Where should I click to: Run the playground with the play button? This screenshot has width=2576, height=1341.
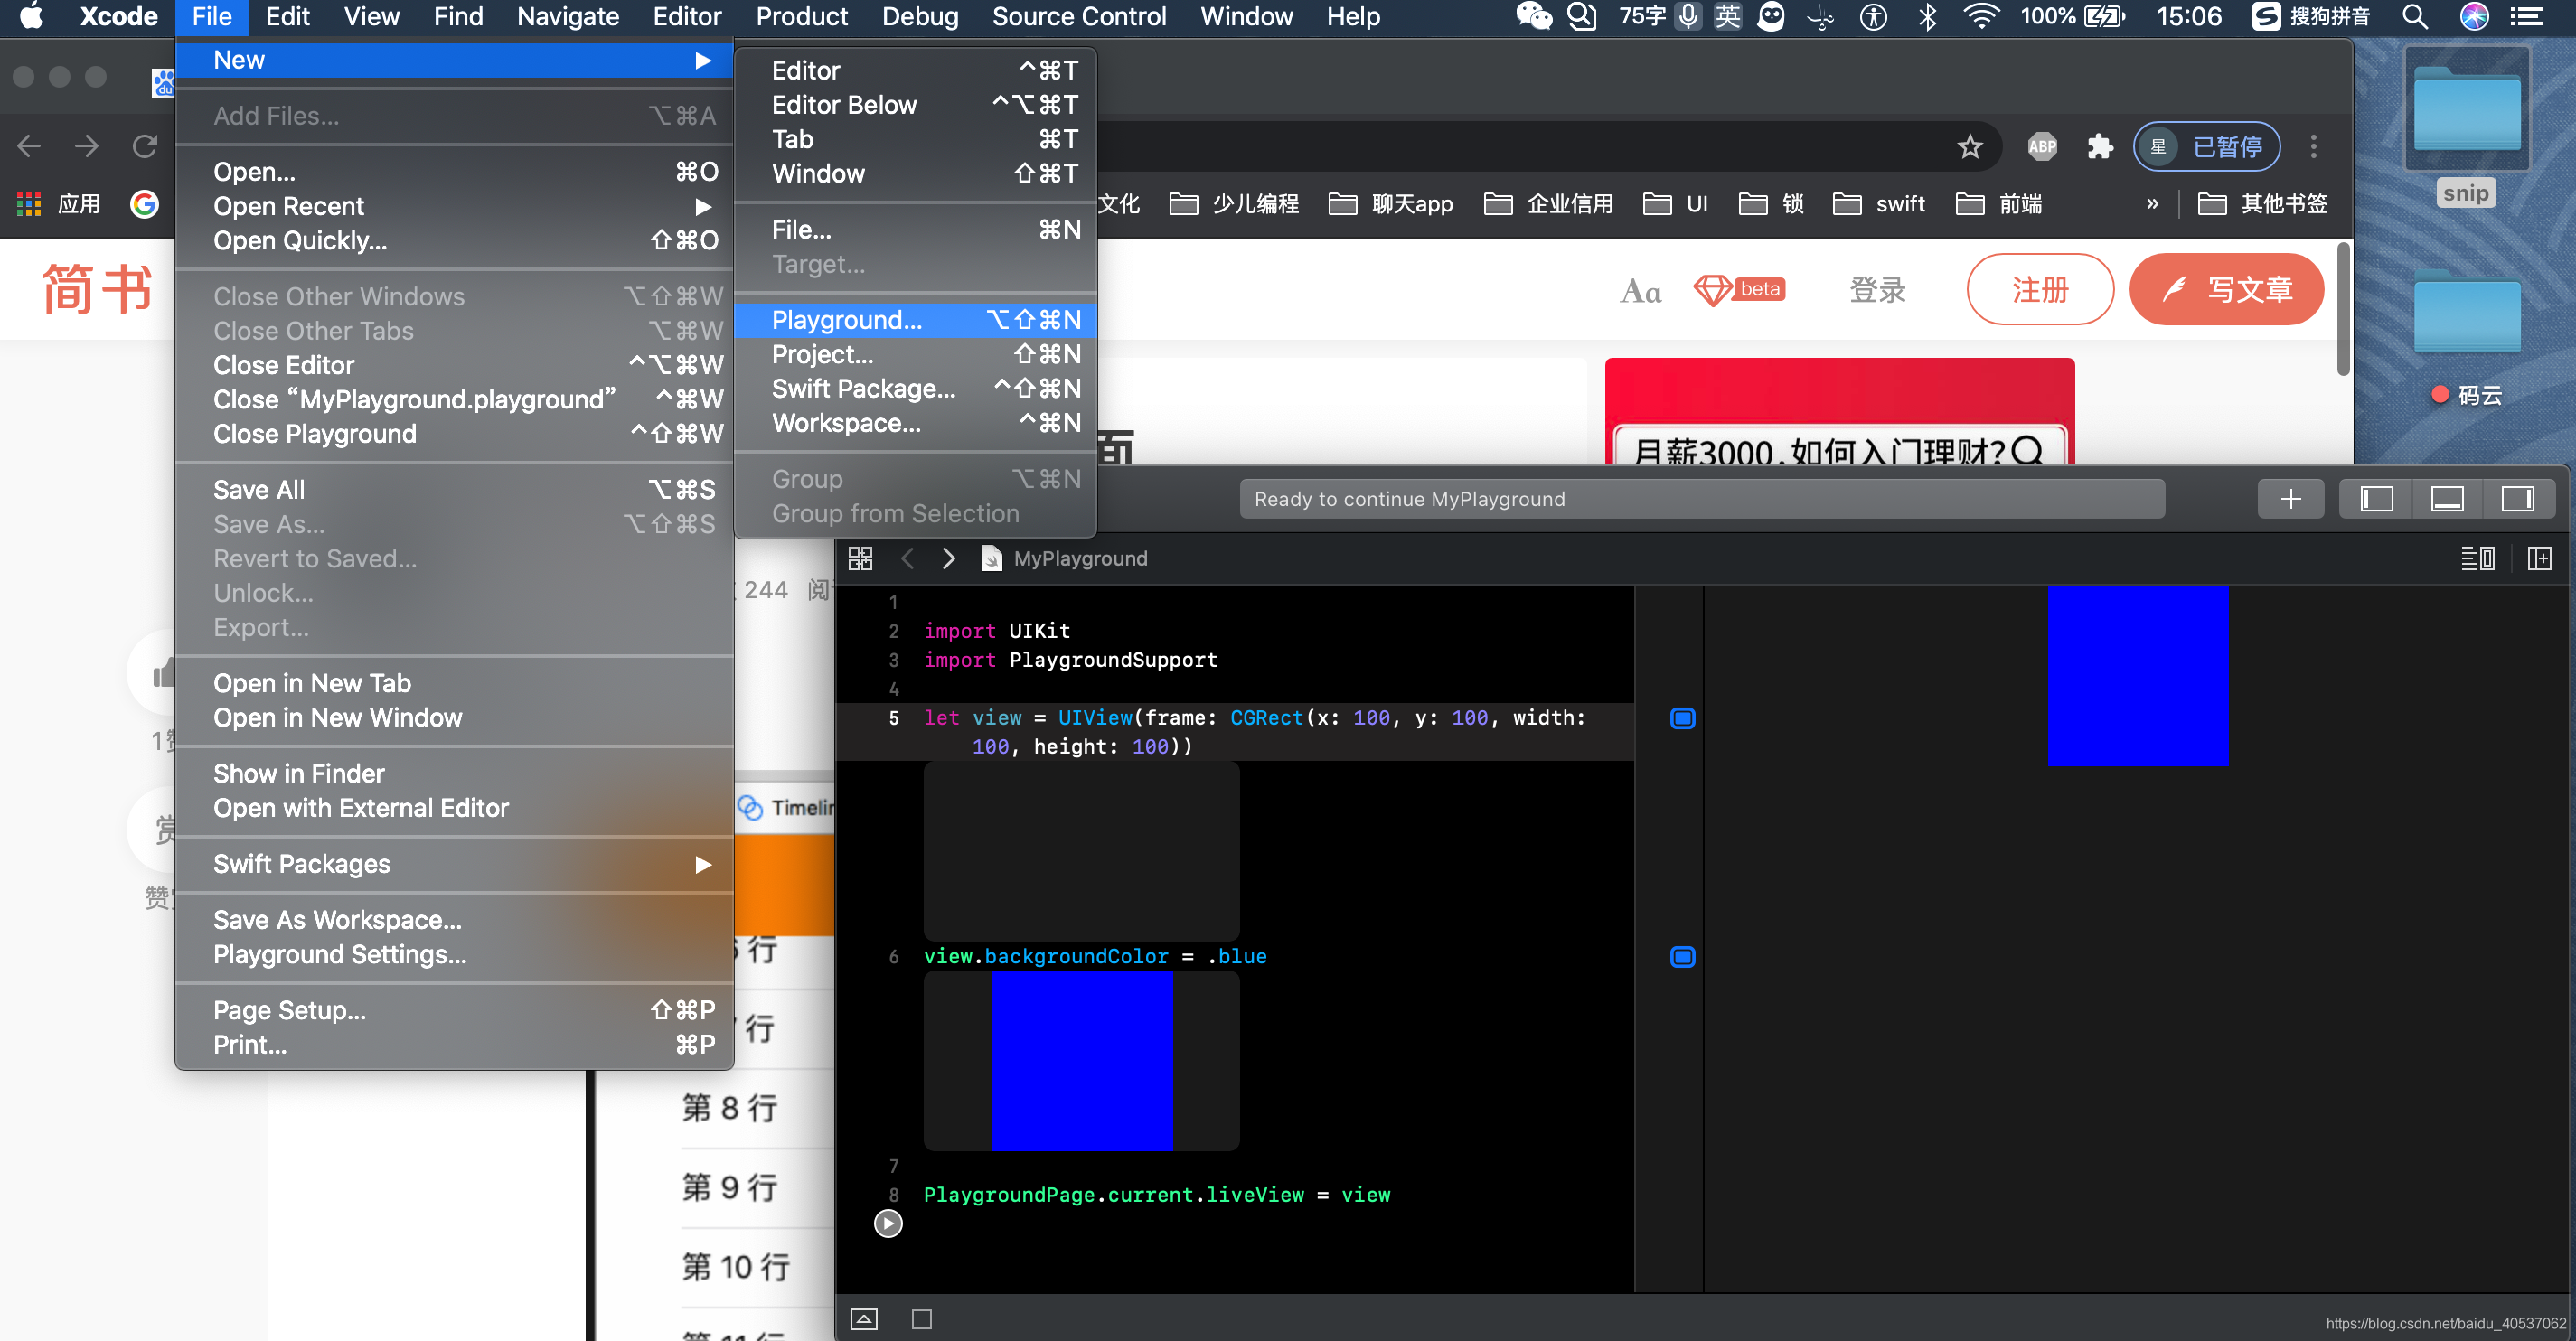click(887, 1223)
